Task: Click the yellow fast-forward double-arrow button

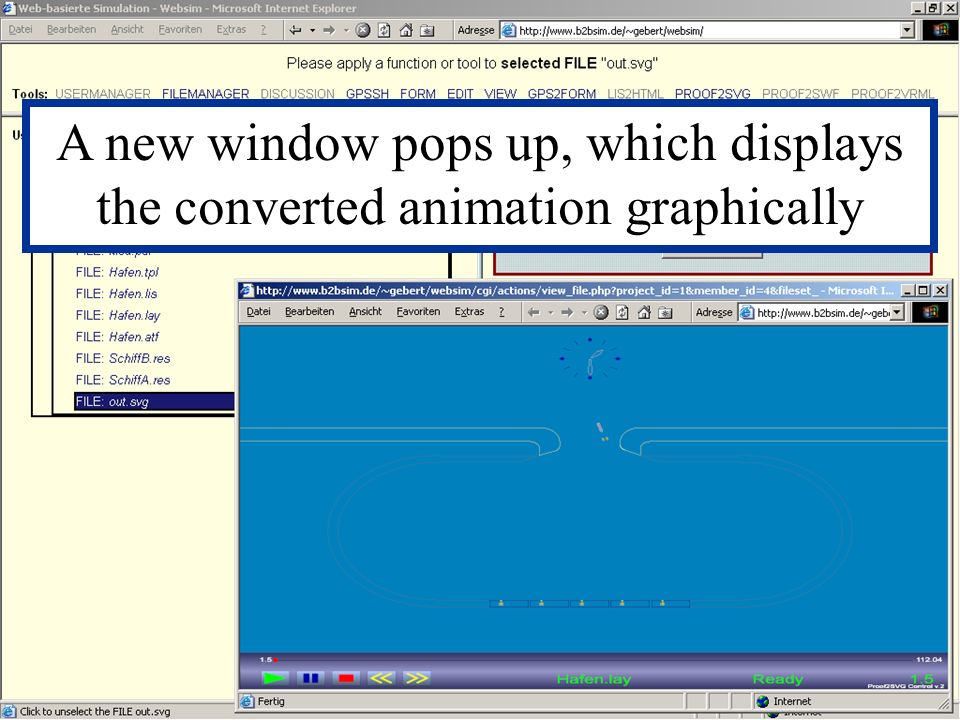Action: click(x=416, y=678)
